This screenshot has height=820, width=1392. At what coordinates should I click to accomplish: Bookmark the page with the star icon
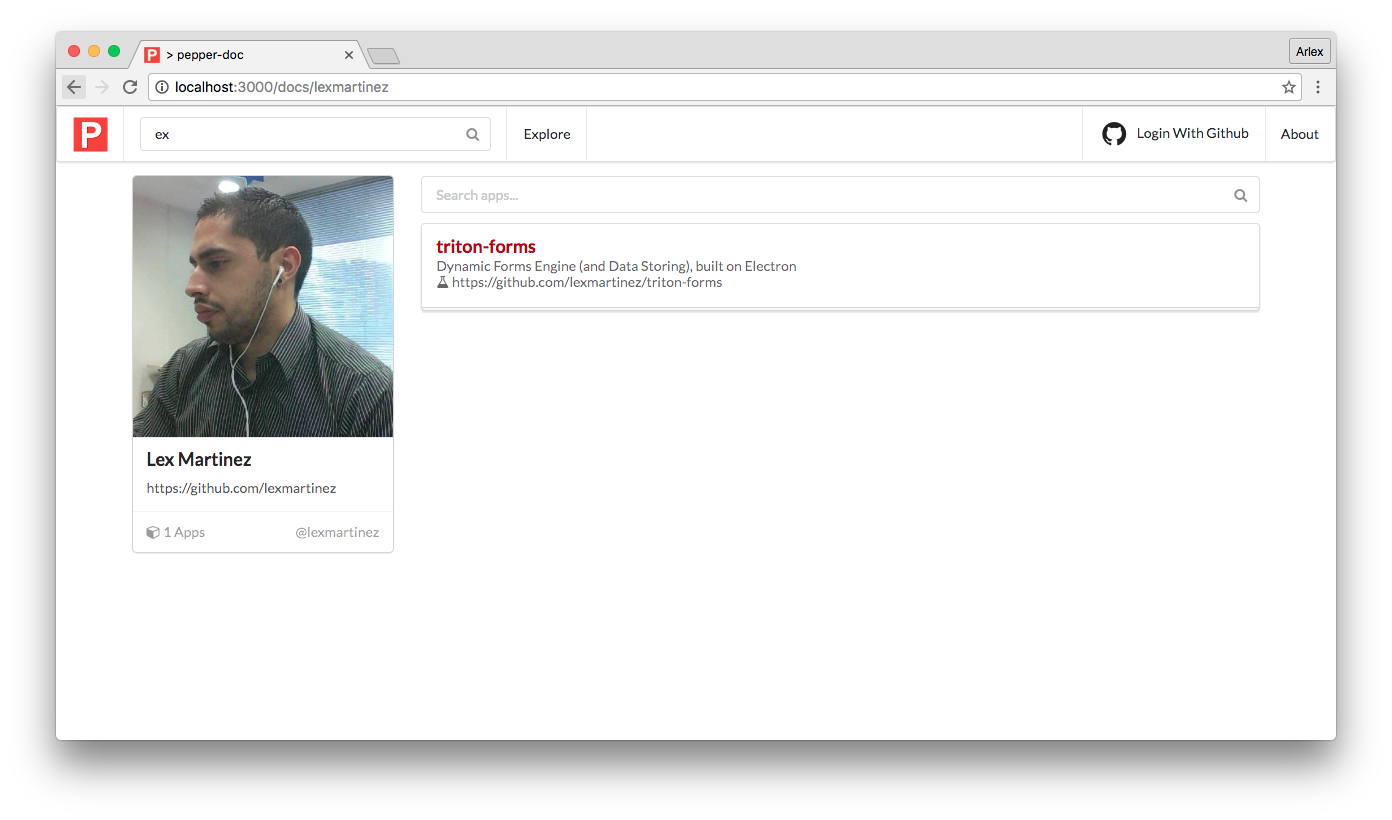[x=1289, y=87]
